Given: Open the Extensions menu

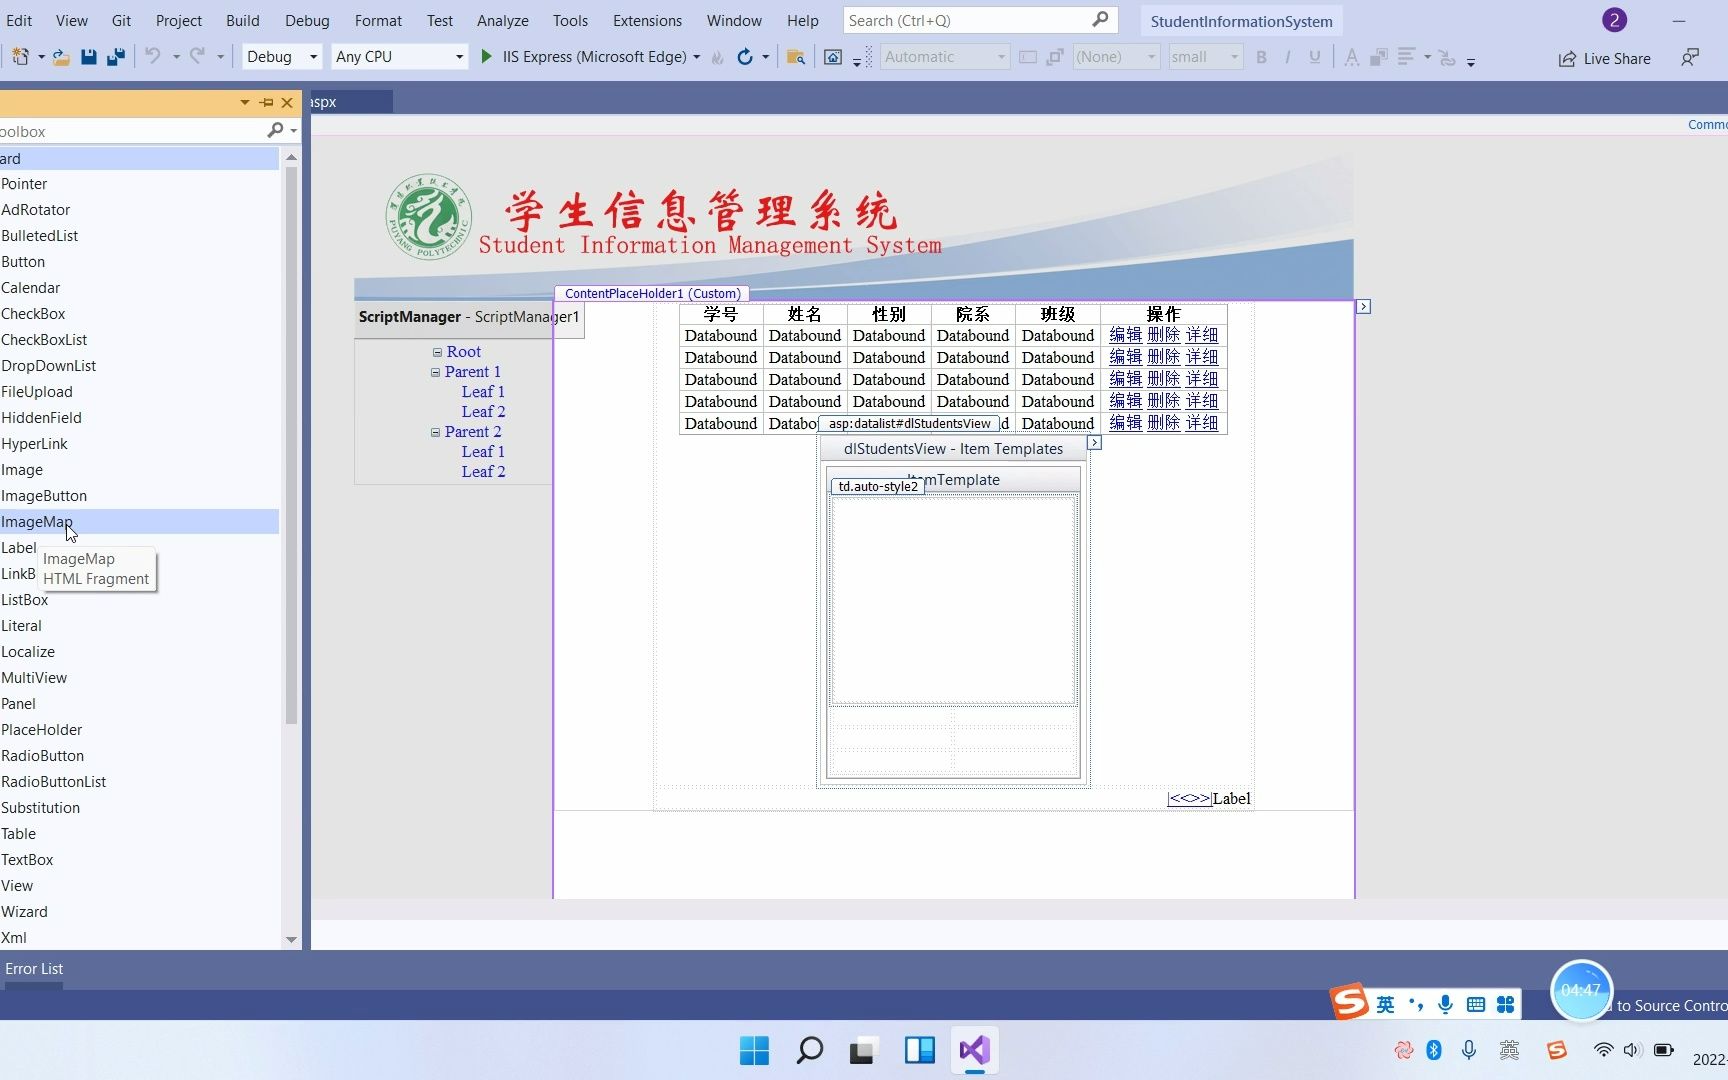Looking at the screenshot, I should pos(646,20).
